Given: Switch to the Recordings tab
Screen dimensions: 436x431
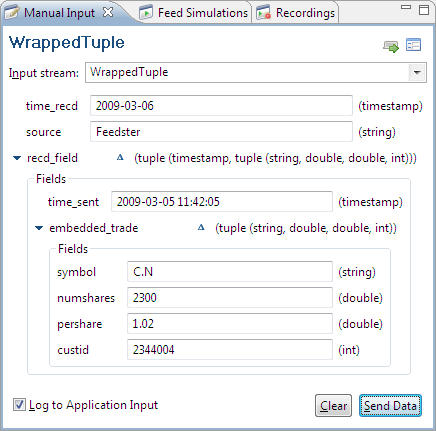Looking at the screenshot, I should 296,13.
